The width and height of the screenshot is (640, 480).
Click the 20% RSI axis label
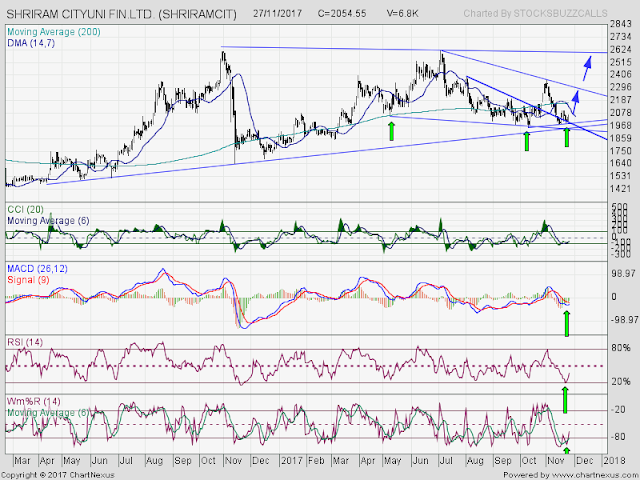[x=621, y=382]
